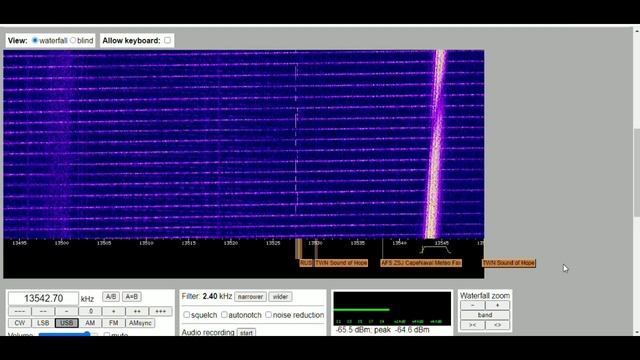Click the frequency input field showing 13542.70

tap(43, 298)
